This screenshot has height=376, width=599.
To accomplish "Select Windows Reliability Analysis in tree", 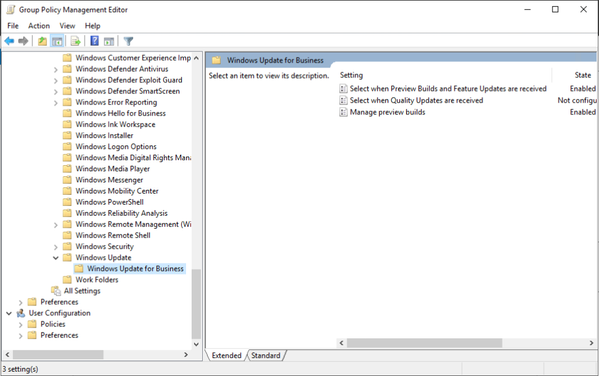I will (121, 213).
